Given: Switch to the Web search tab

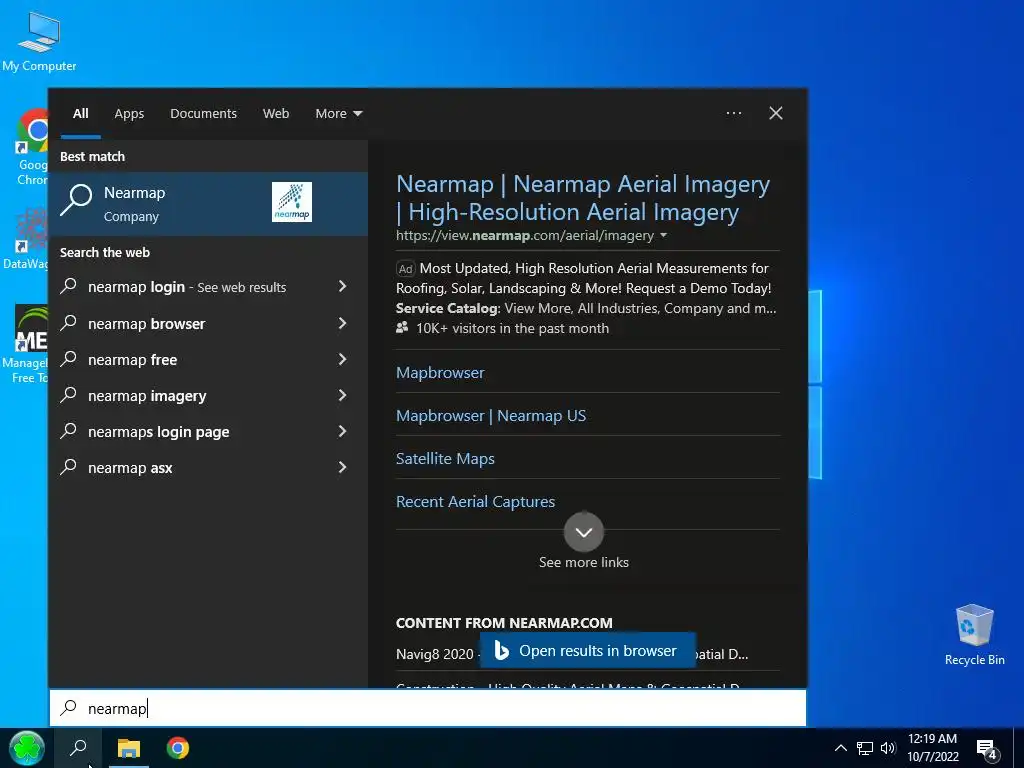Looking at the screenshot, I should tap(276, 114).
